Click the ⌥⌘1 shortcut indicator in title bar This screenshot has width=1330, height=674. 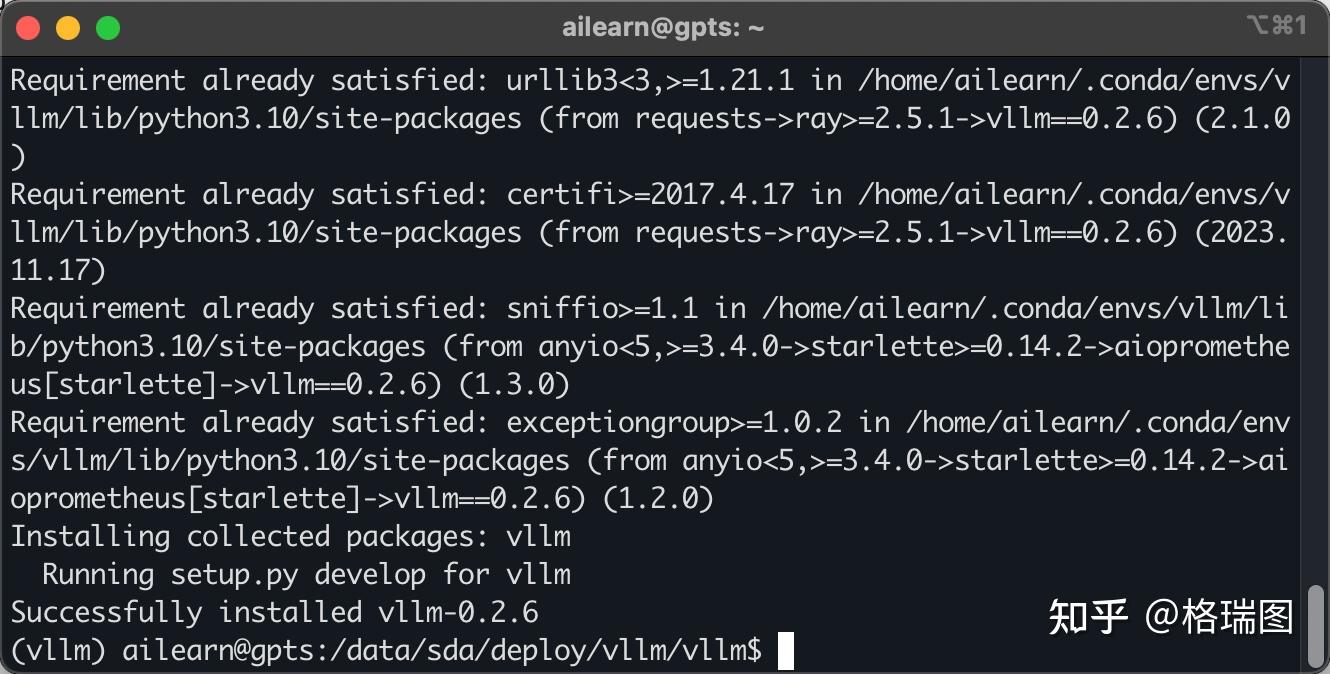click(x=1277, y=26)
